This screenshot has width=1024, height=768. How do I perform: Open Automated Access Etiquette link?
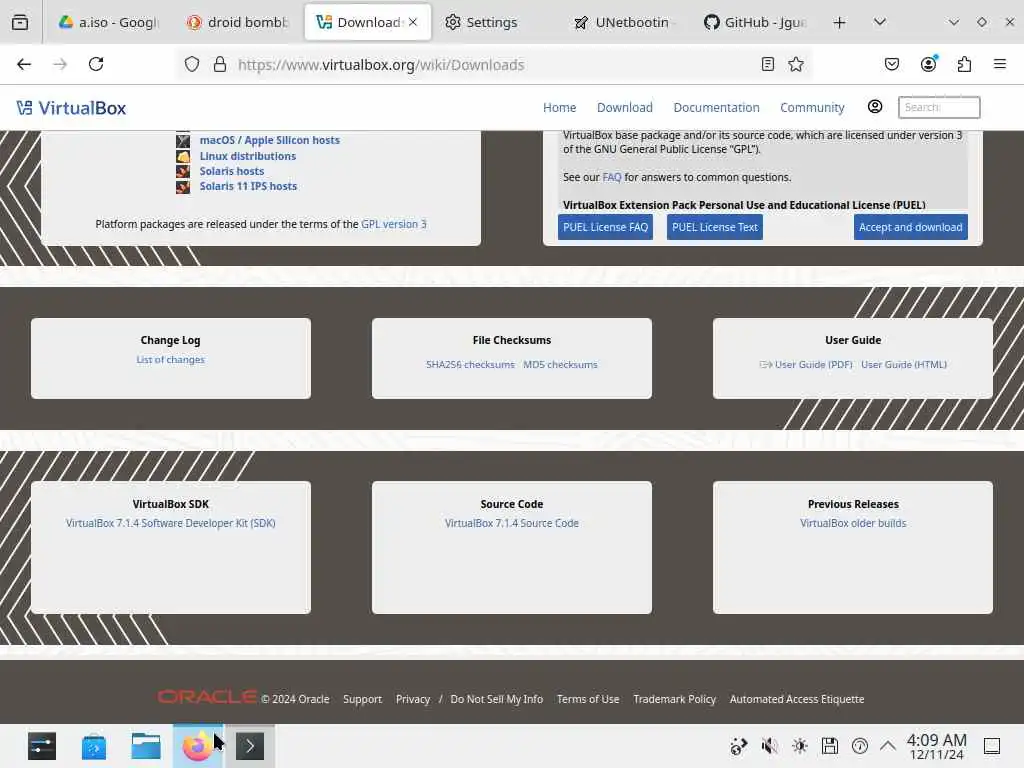pos(797,699)
